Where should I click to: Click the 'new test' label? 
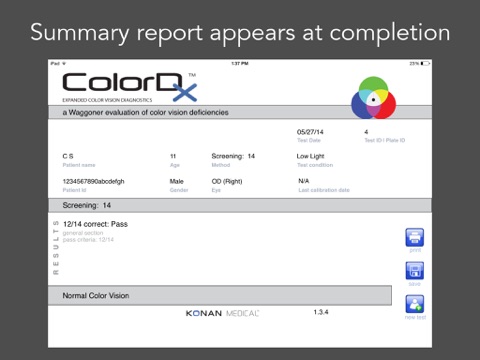coord(415,317)
